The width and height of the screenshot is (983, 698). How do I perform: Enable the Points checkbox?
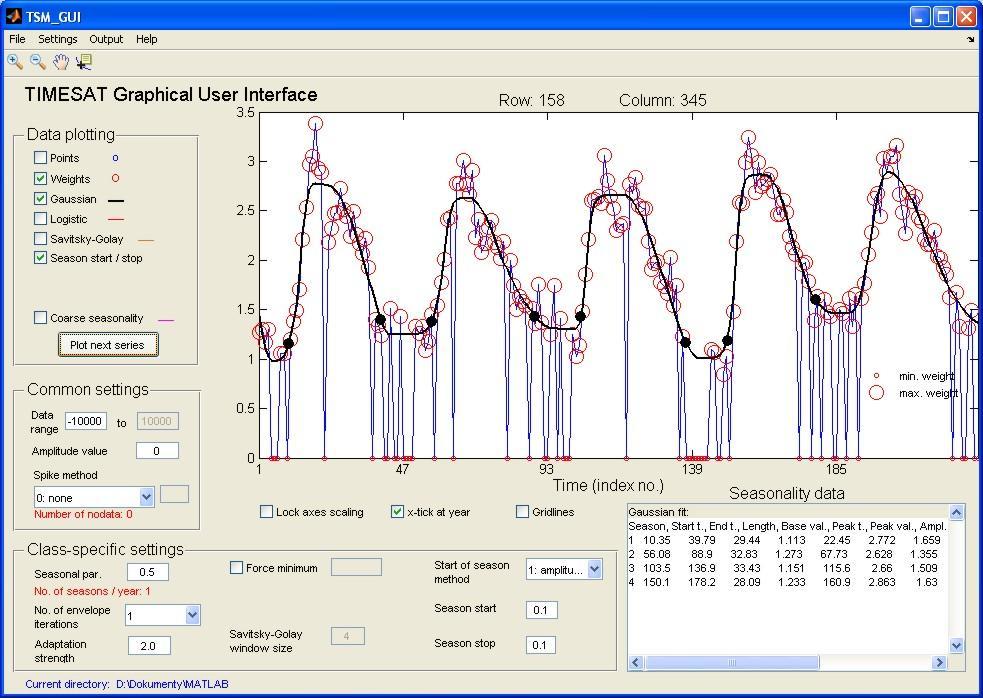[40, 158]
